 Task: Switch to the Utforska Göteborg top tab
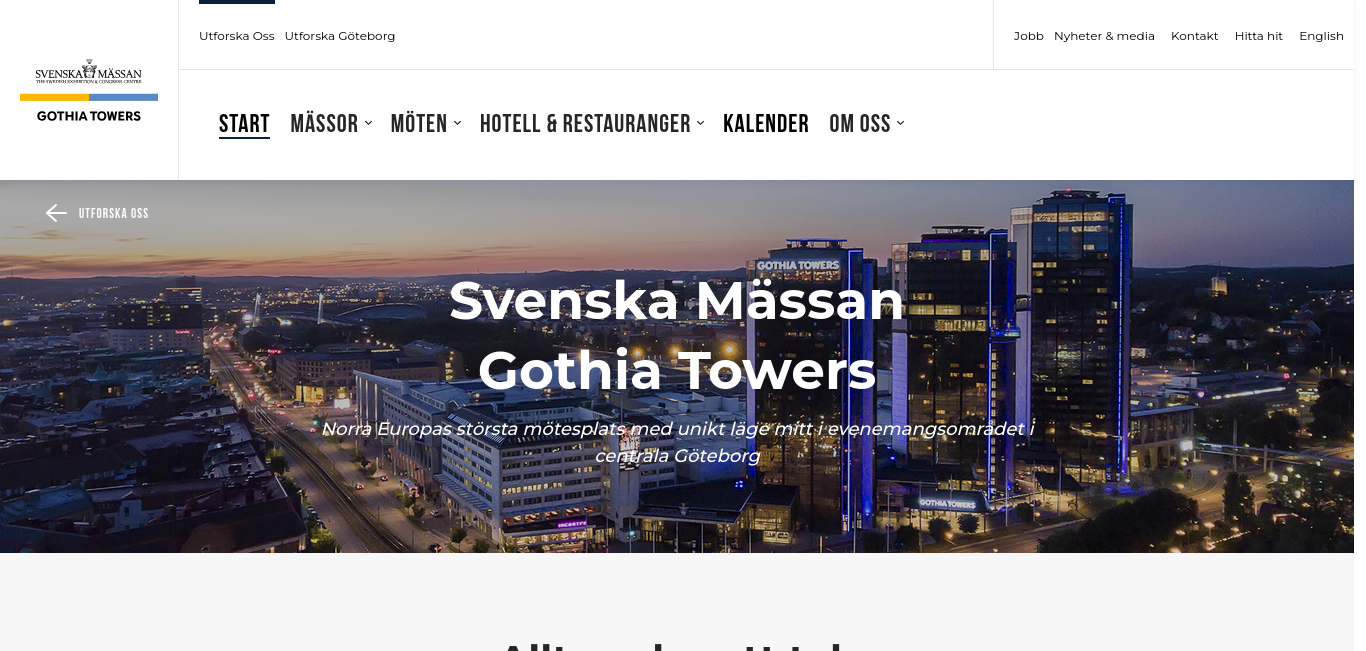(340, 36)
